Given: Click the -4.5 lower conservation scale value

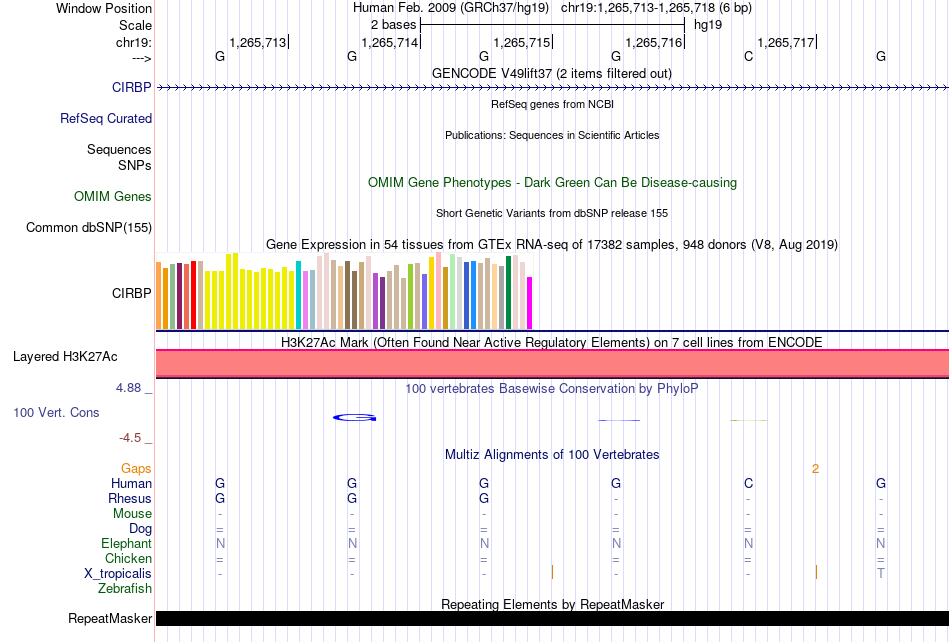Looking at the screenshot, I should [130, 437].
